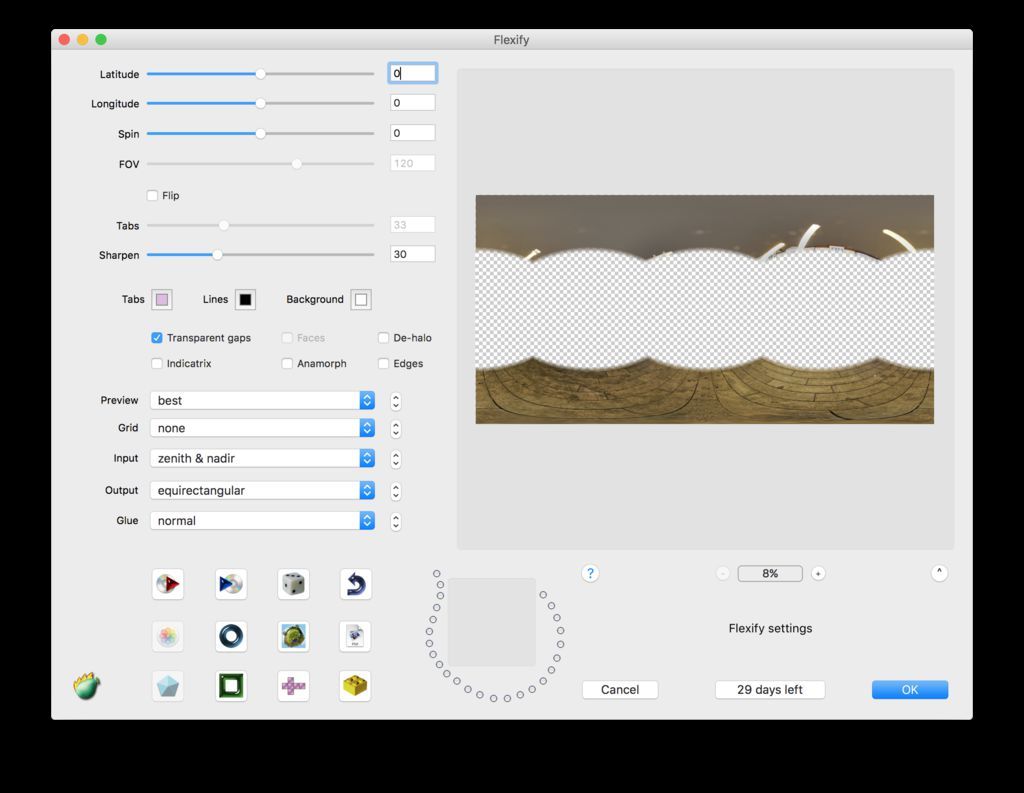Image resolution: width=1024 pixels, height=793 pixels.
Task: Click the Latitude slider handle
Action: (x=261, y=74)
